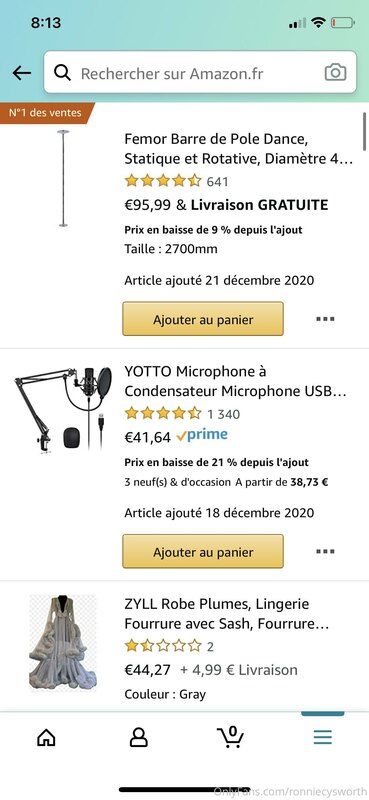Open ZYLL Robe Plumes product title
The width and height of the screenshot is (369, 800).
[226, 614]
